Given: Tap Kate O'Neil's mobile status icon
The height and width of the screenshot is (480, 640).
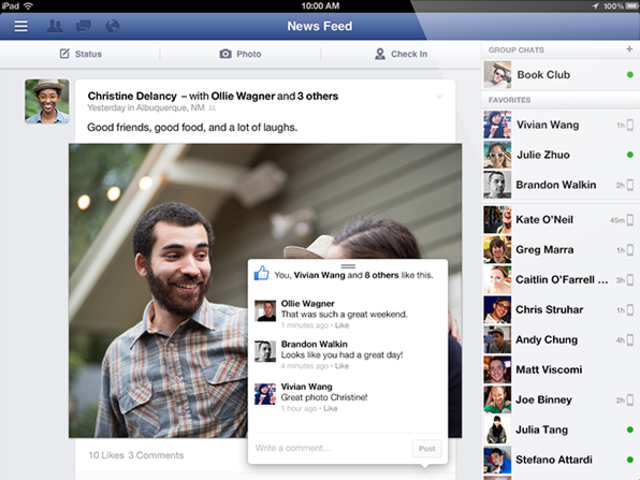Looking at the screenshot, I should [630, 220].
